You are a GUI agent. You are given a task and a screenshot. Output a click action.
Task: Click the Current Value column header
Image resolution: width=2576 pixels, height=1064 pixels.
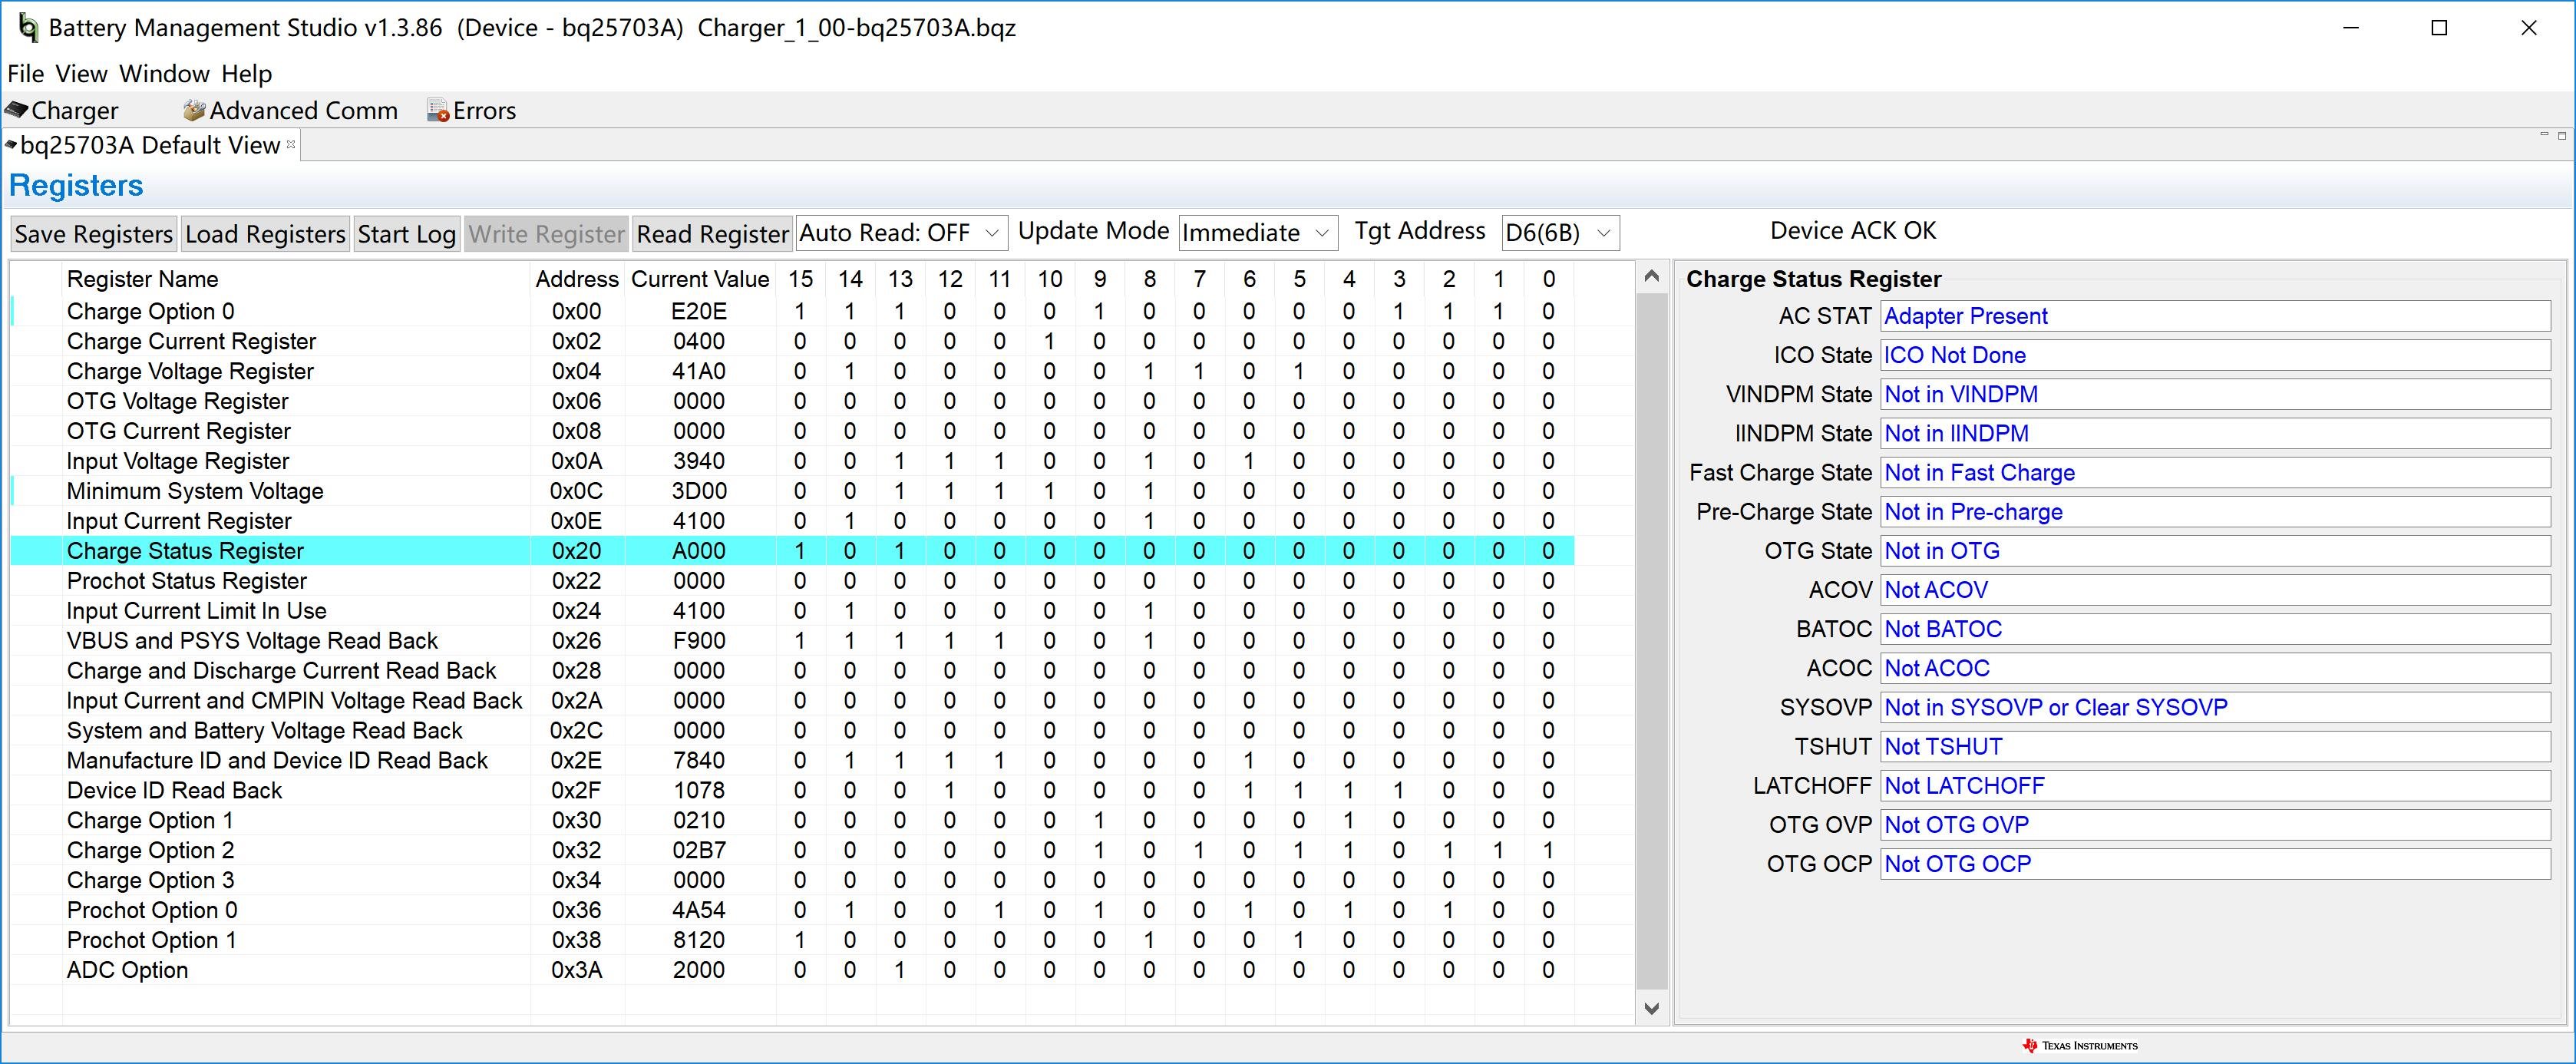(x=700, y=279)
